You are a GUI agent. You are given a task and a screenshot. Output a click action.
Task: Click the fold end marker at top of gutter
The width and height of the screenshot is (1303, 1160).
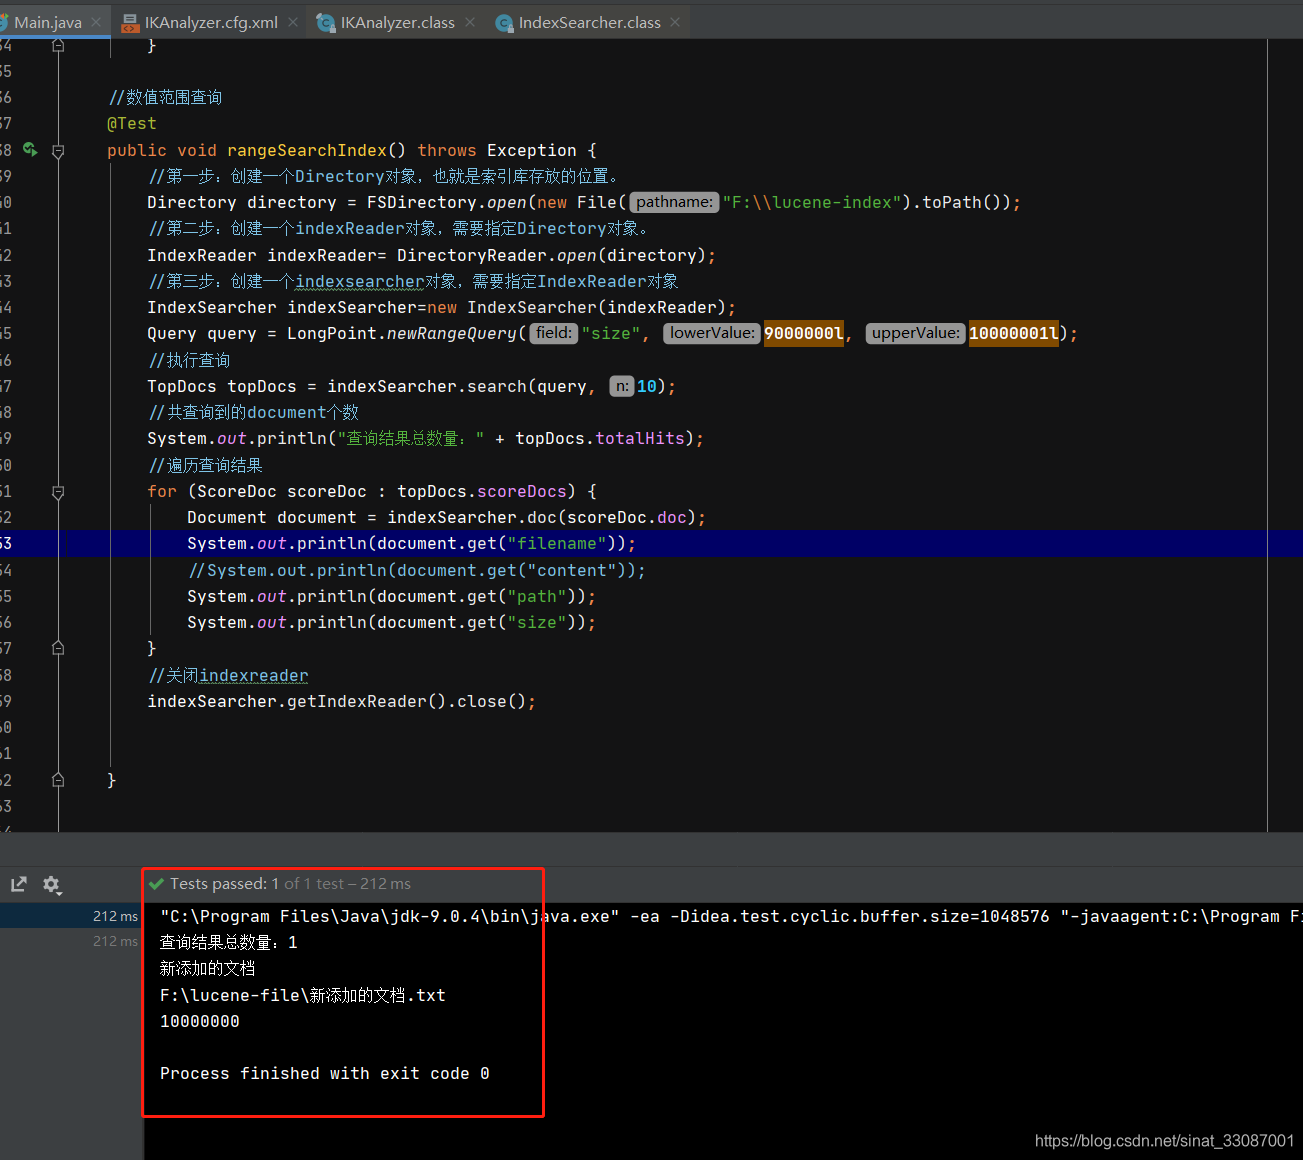[x=58, y=45]
